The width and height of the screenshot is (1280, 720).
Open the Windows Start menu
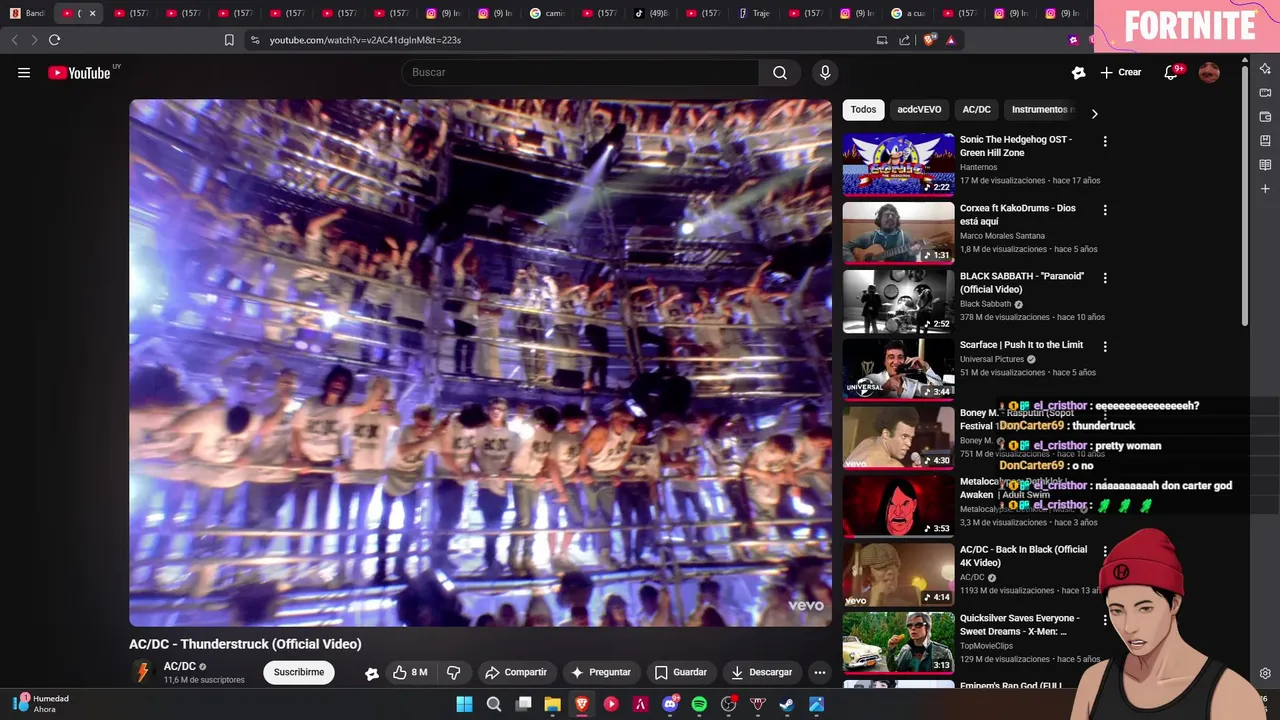tap(464, 704)
